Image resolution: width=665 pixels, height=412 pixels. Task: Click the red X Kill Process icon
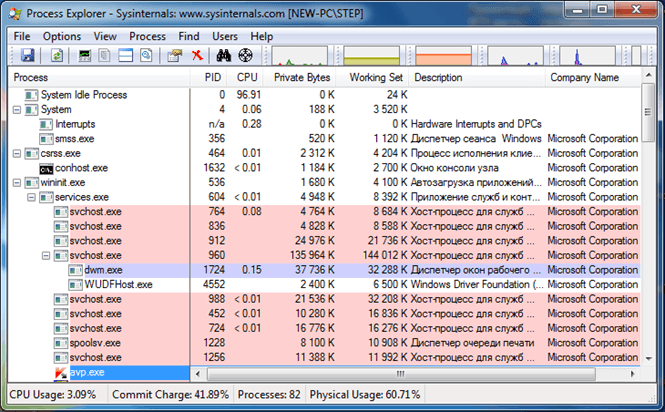tap(197, 55)
